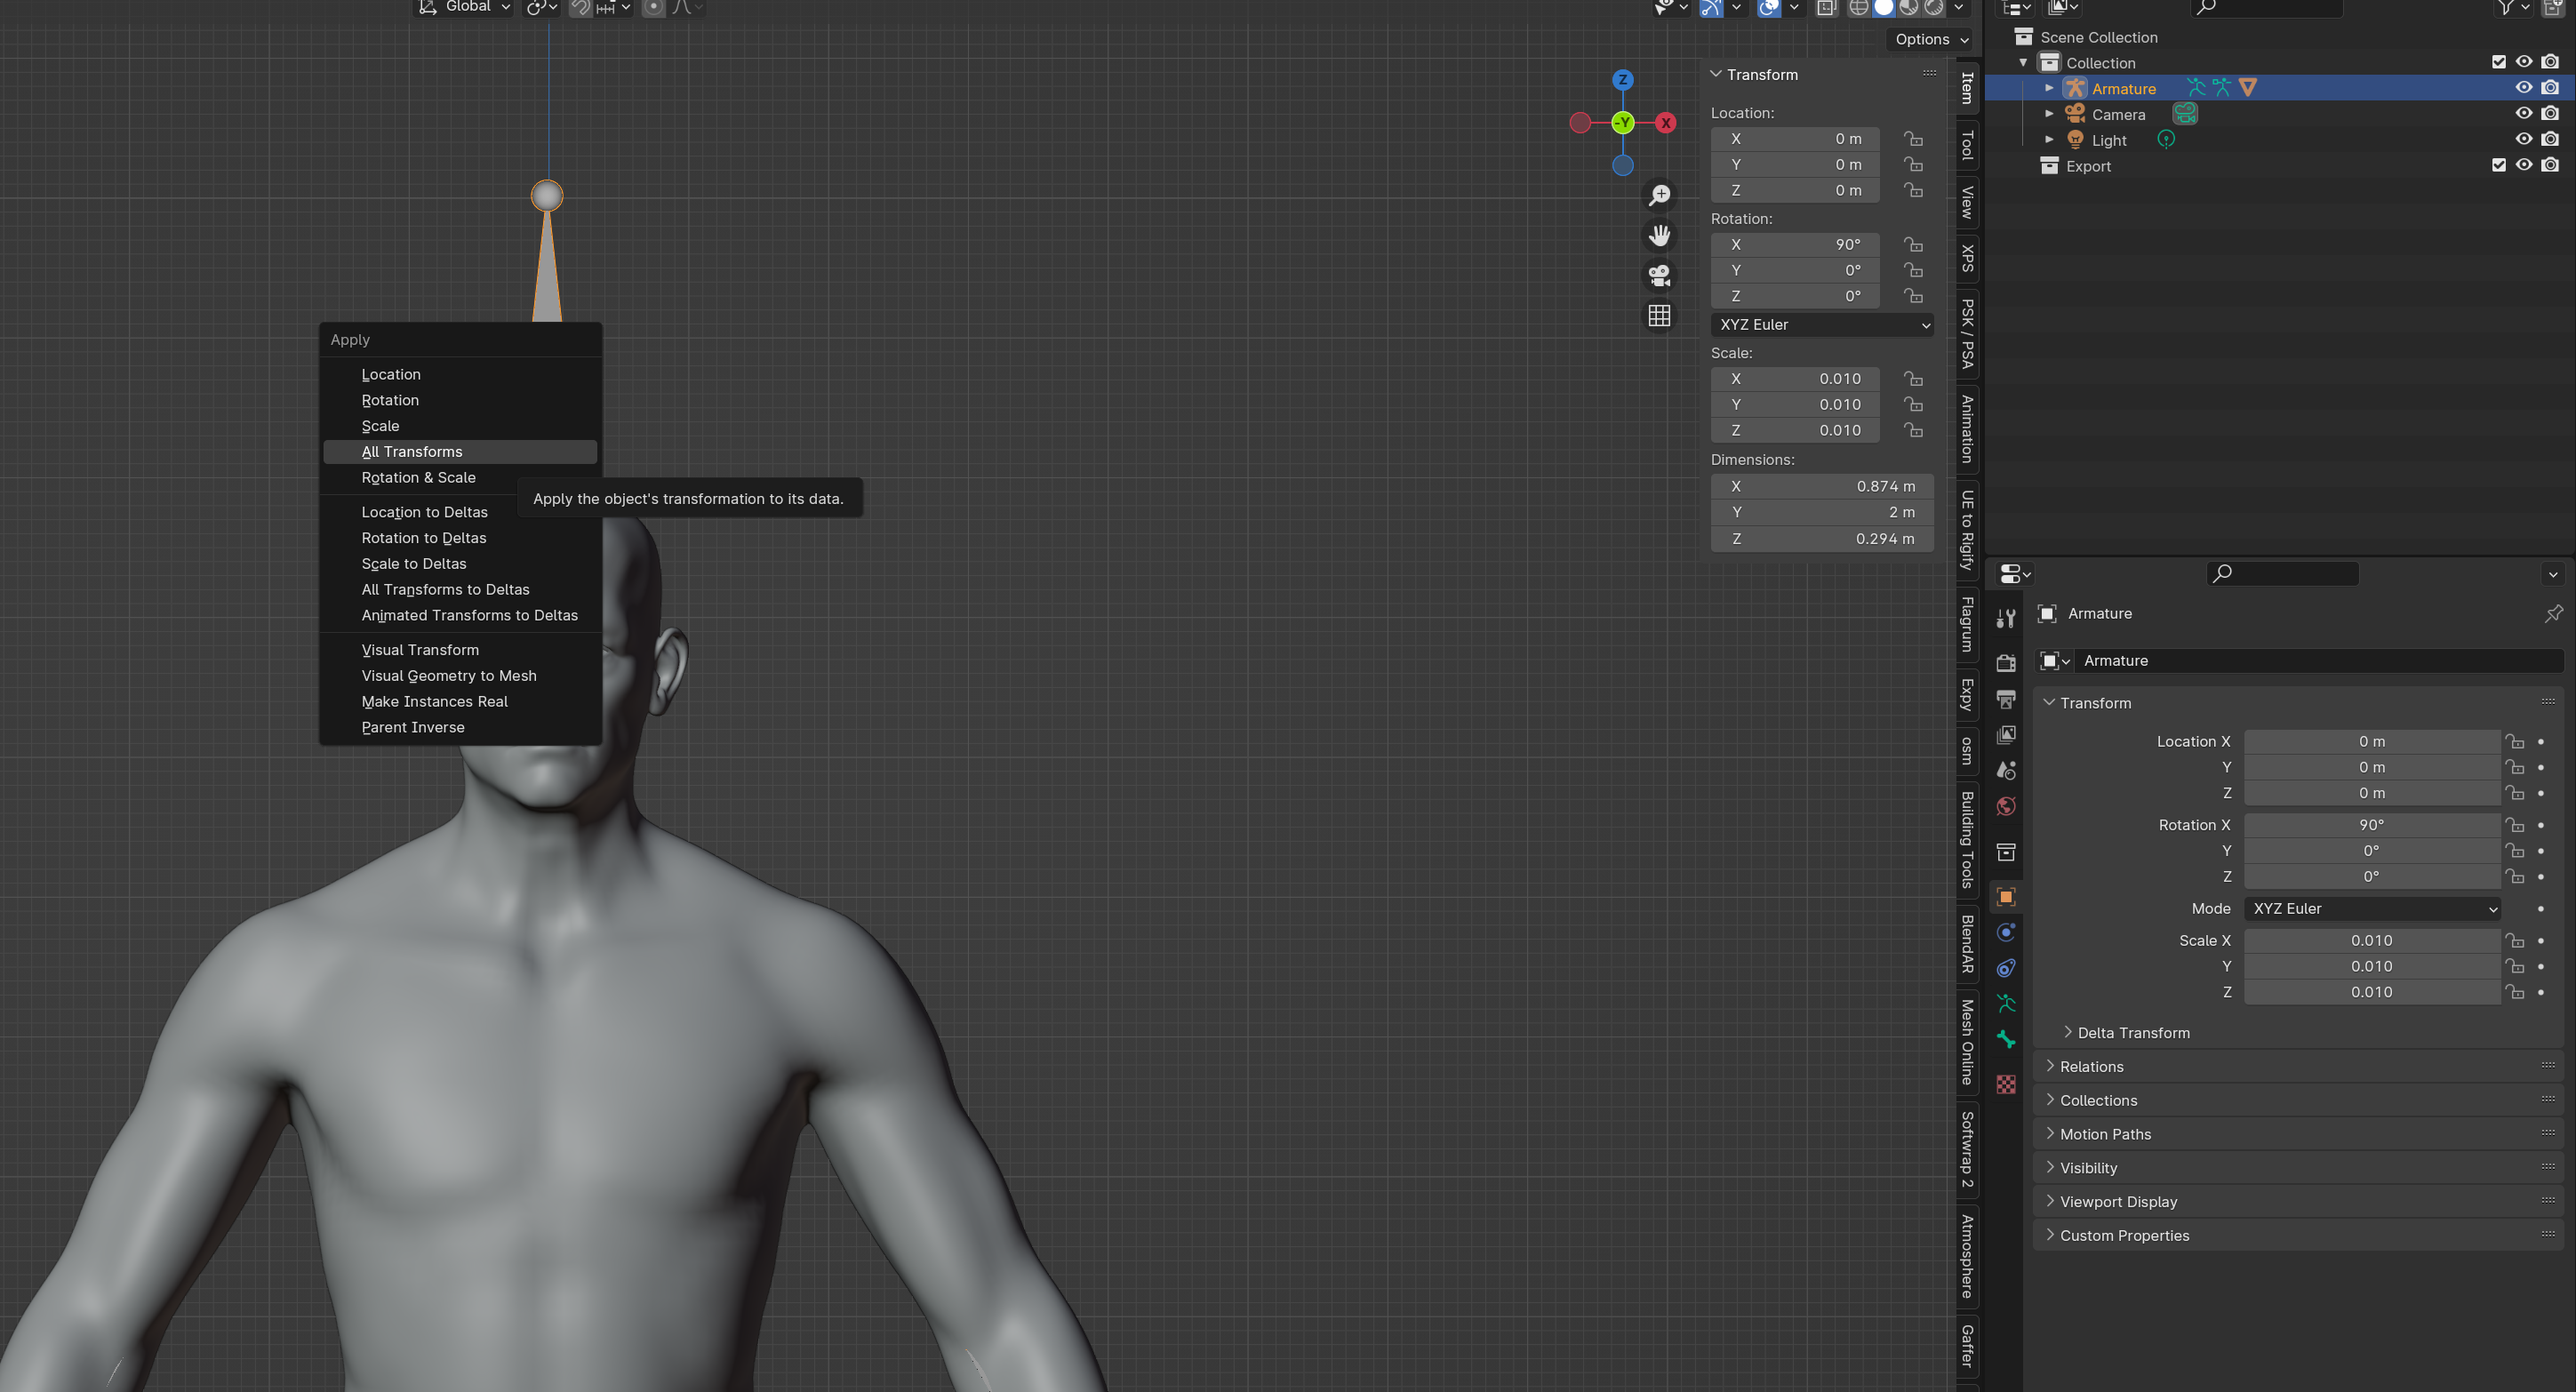Toggle visibility eye icon for Camera
This screenshot has width=2576, height=1392.
point(2523,113)
